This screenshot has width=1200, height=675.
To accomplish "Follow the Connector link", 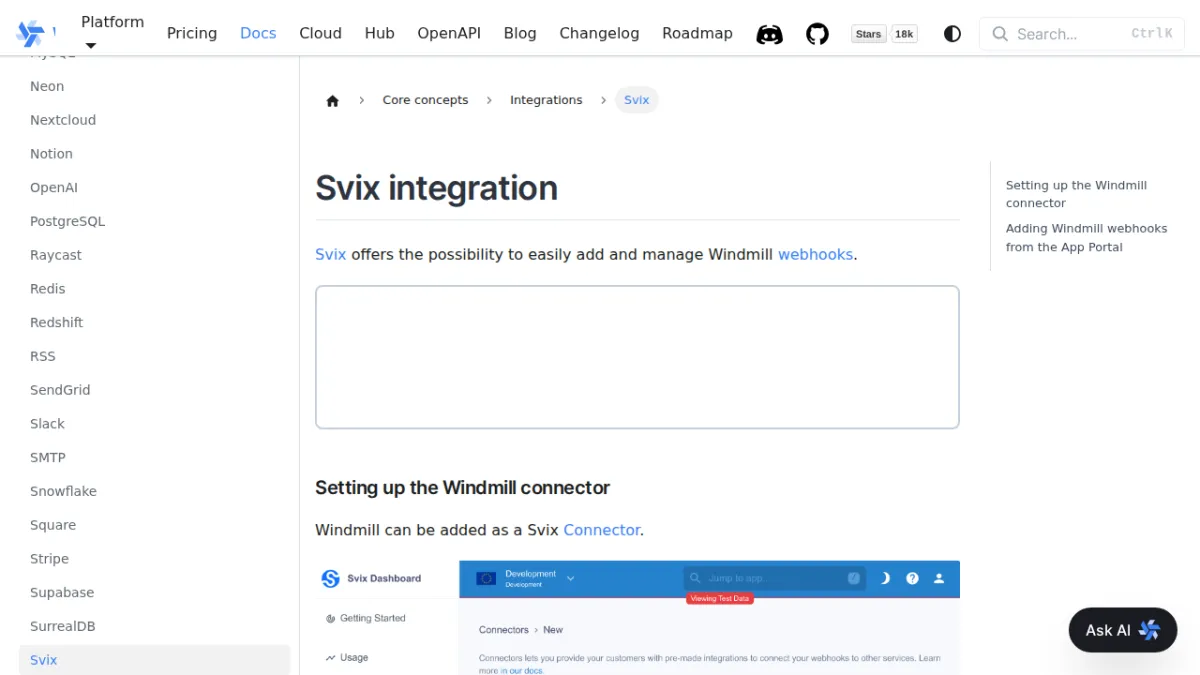I will 601,530.
